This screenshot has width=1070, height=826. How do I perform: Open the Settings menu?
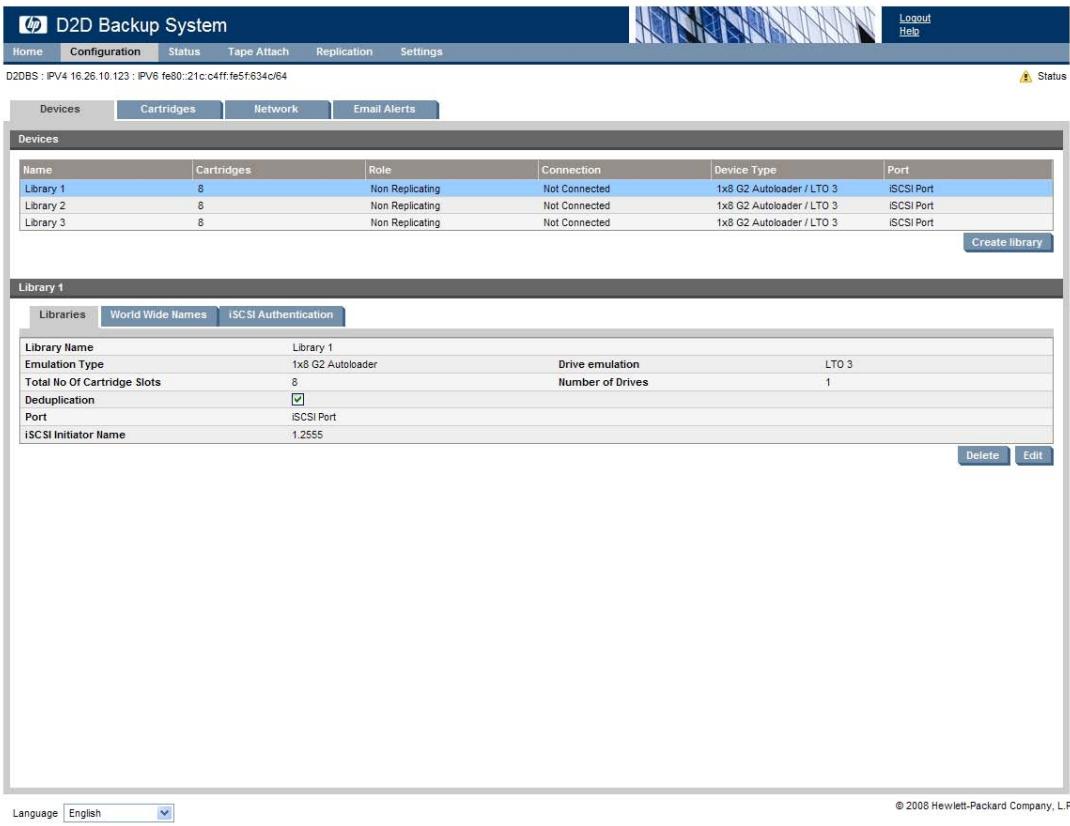click(x=421, y=52)
